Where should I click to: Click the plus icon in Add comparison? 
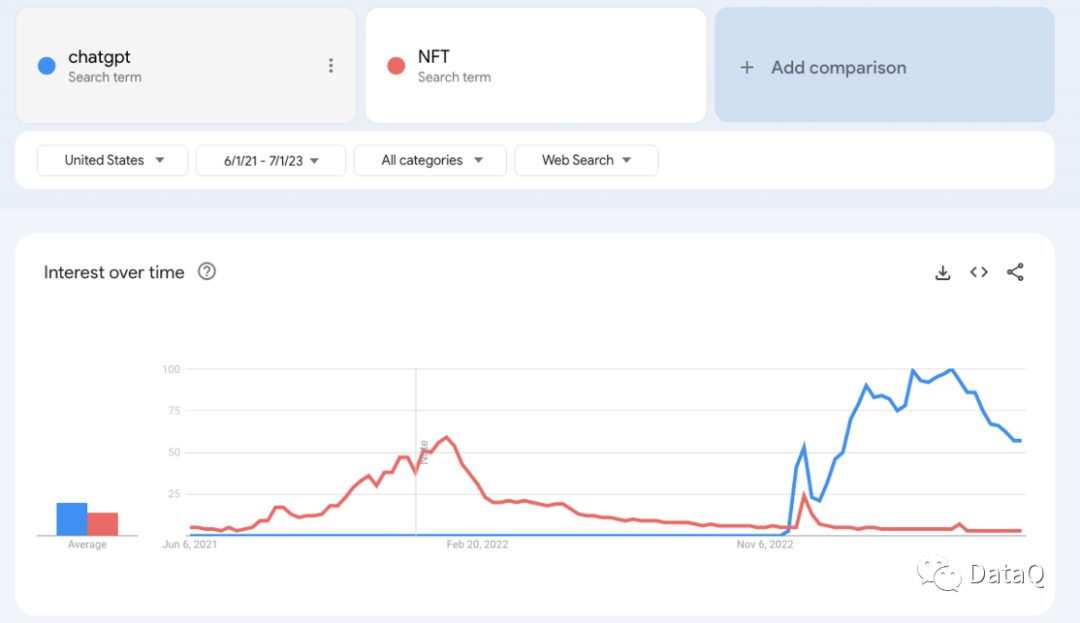pyautogui.click(x=747, y=67)
